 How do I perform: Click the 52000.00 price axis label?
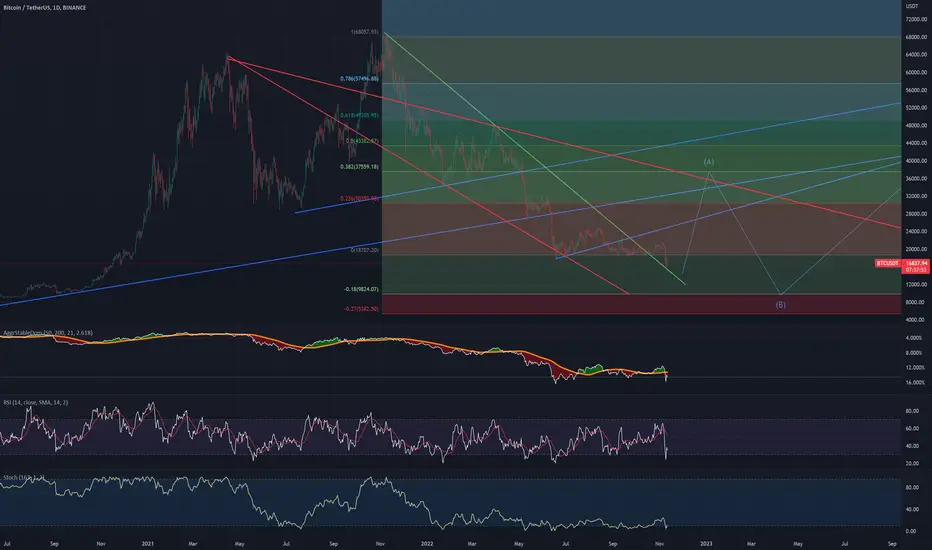pyautogui.click(x=916, y=108)
